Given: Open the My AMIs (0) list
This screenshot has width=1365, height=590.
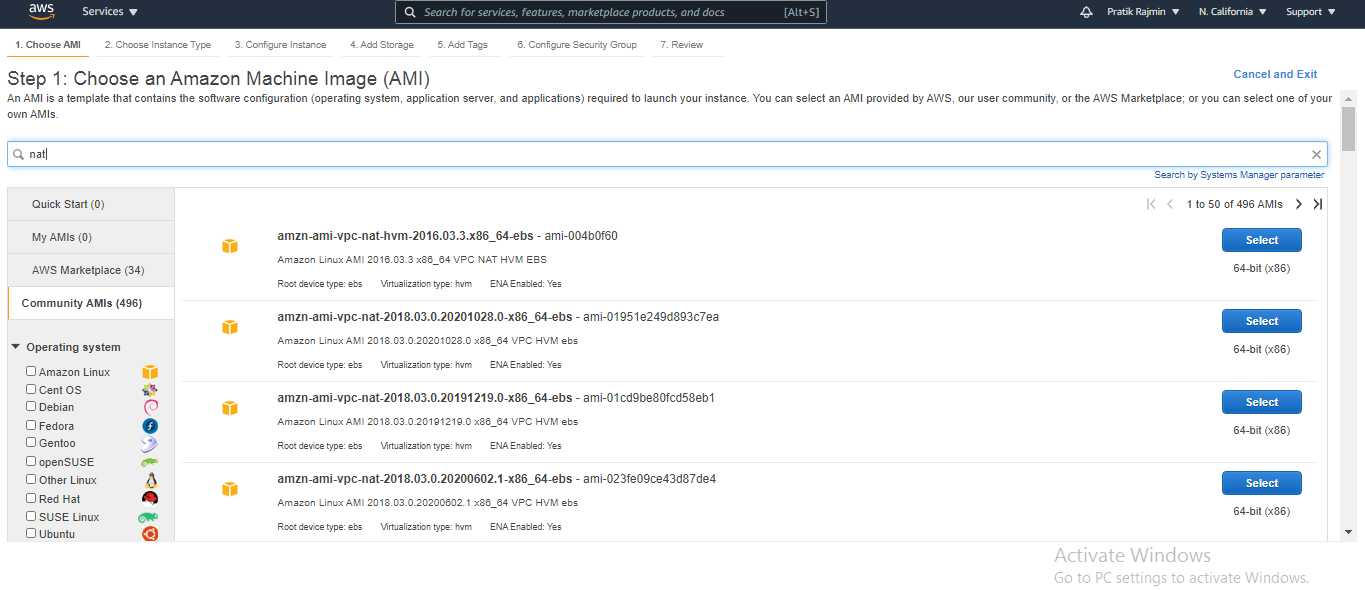Looking at the screenshot, I should pyautogui.click(x=91, y=237).
